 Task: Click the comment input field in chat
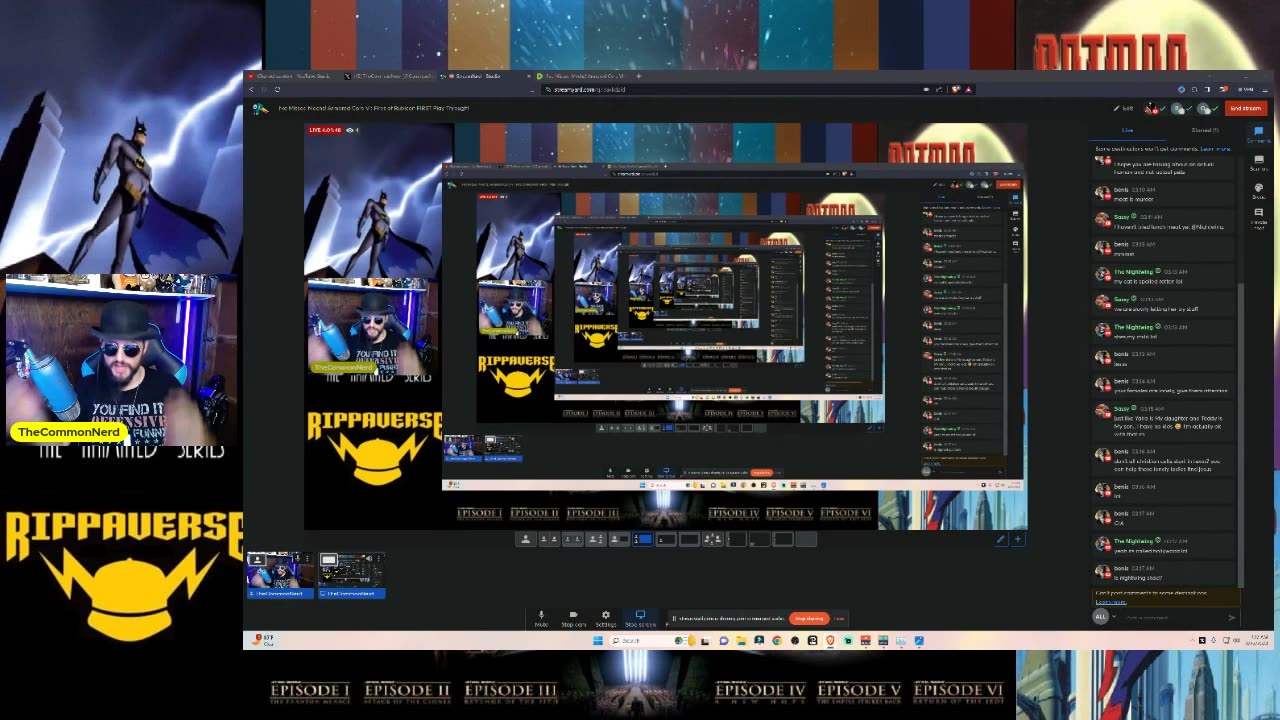point(1168,617)
